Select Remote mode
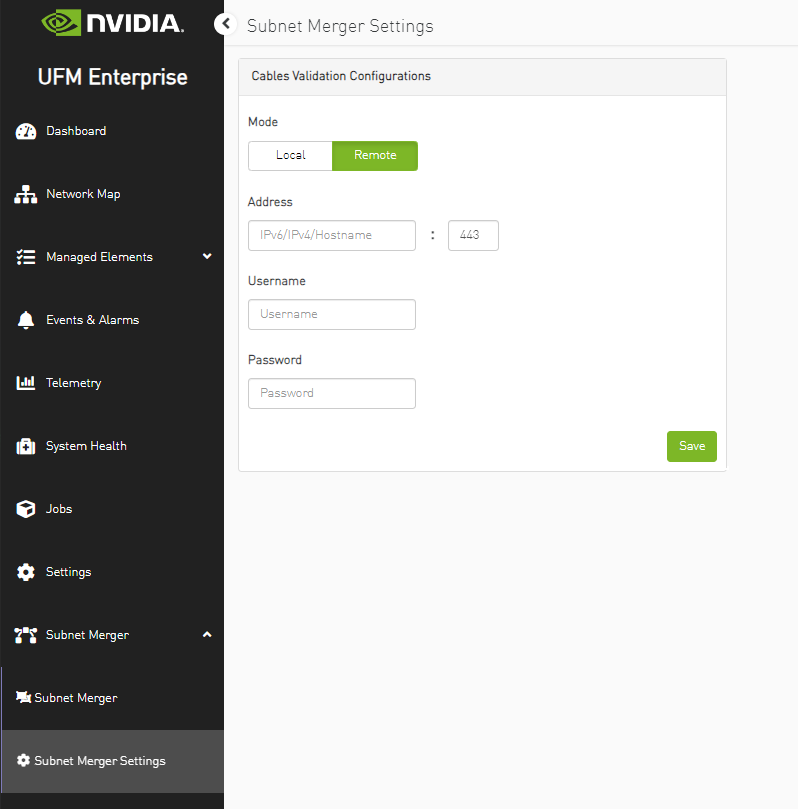 click(375, 156)
